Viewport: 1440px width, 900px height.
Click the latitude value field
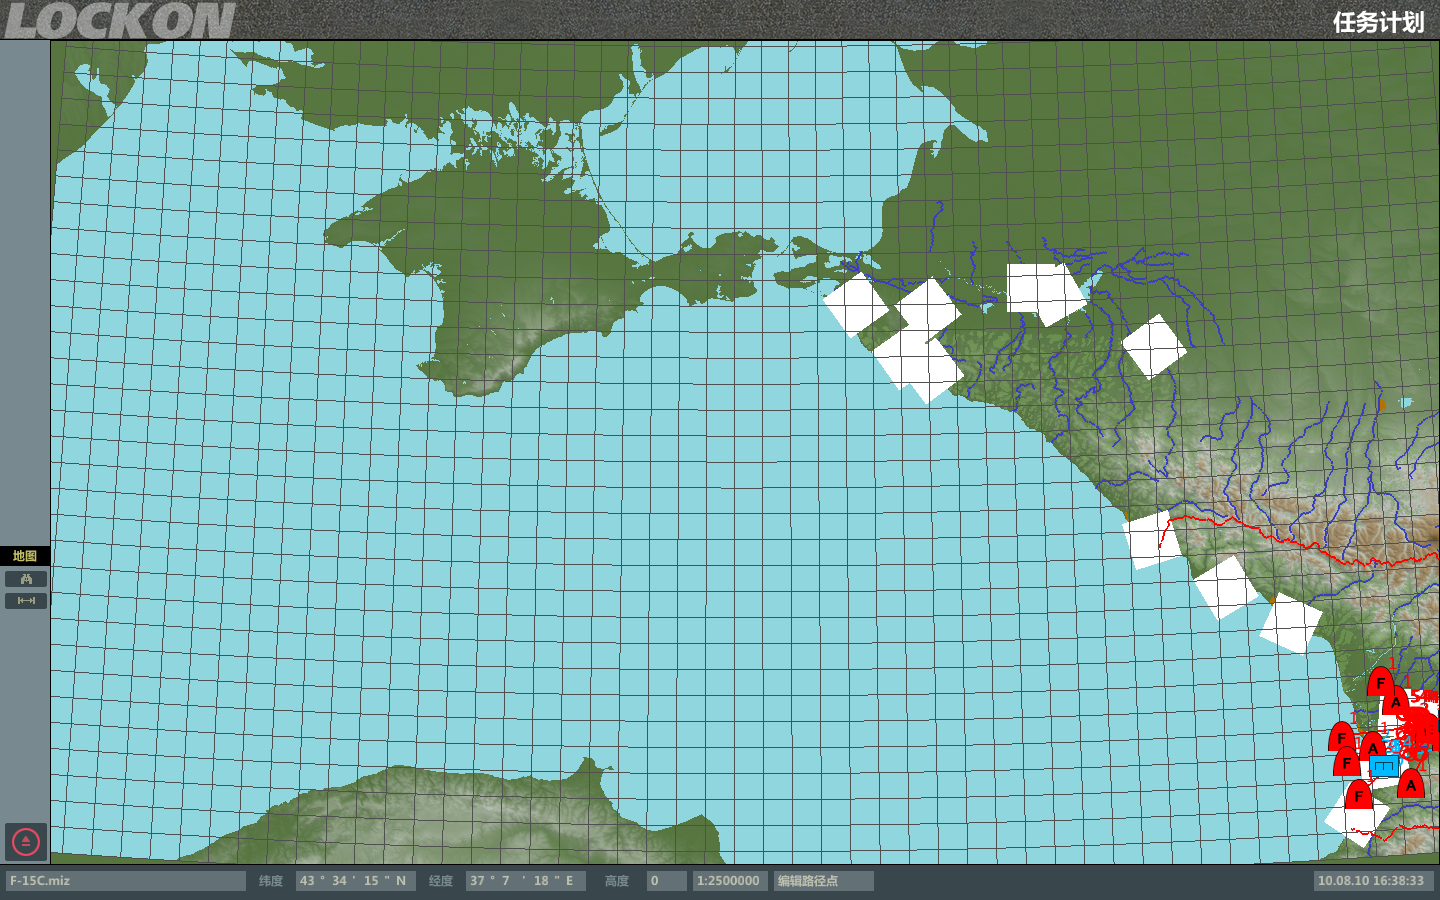(355, 881)
